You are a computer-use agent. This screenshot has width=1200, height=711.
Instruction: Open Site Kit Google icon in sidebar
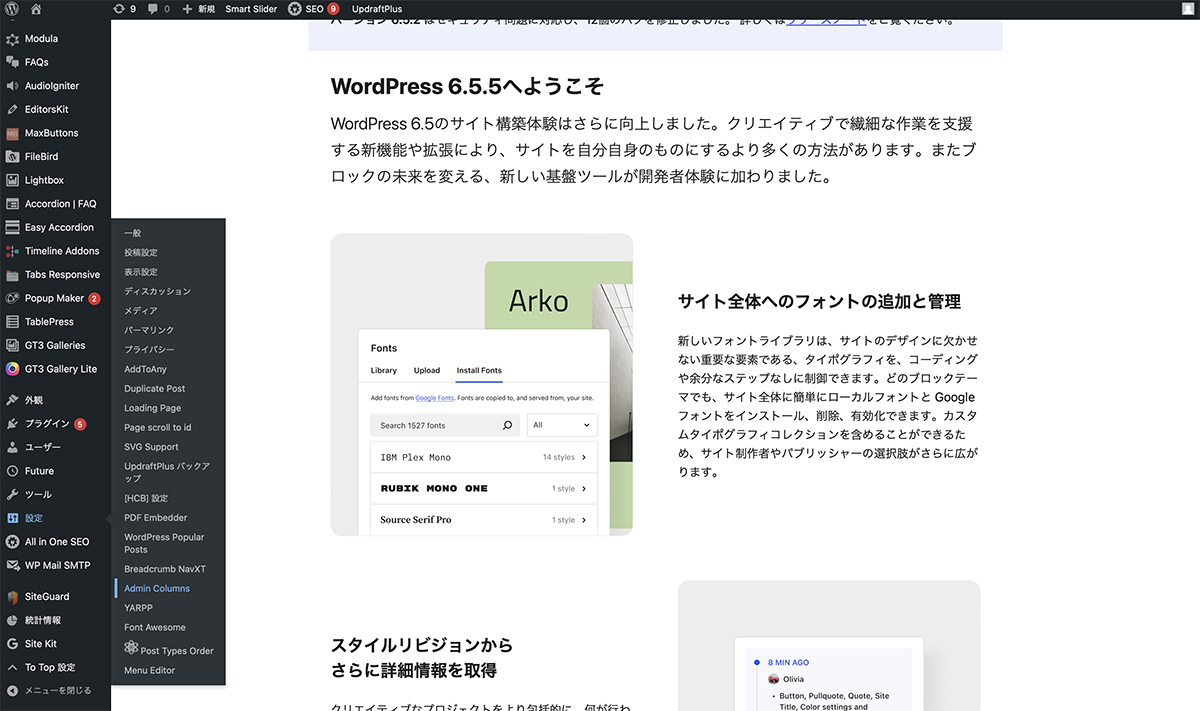coord(12,644)
